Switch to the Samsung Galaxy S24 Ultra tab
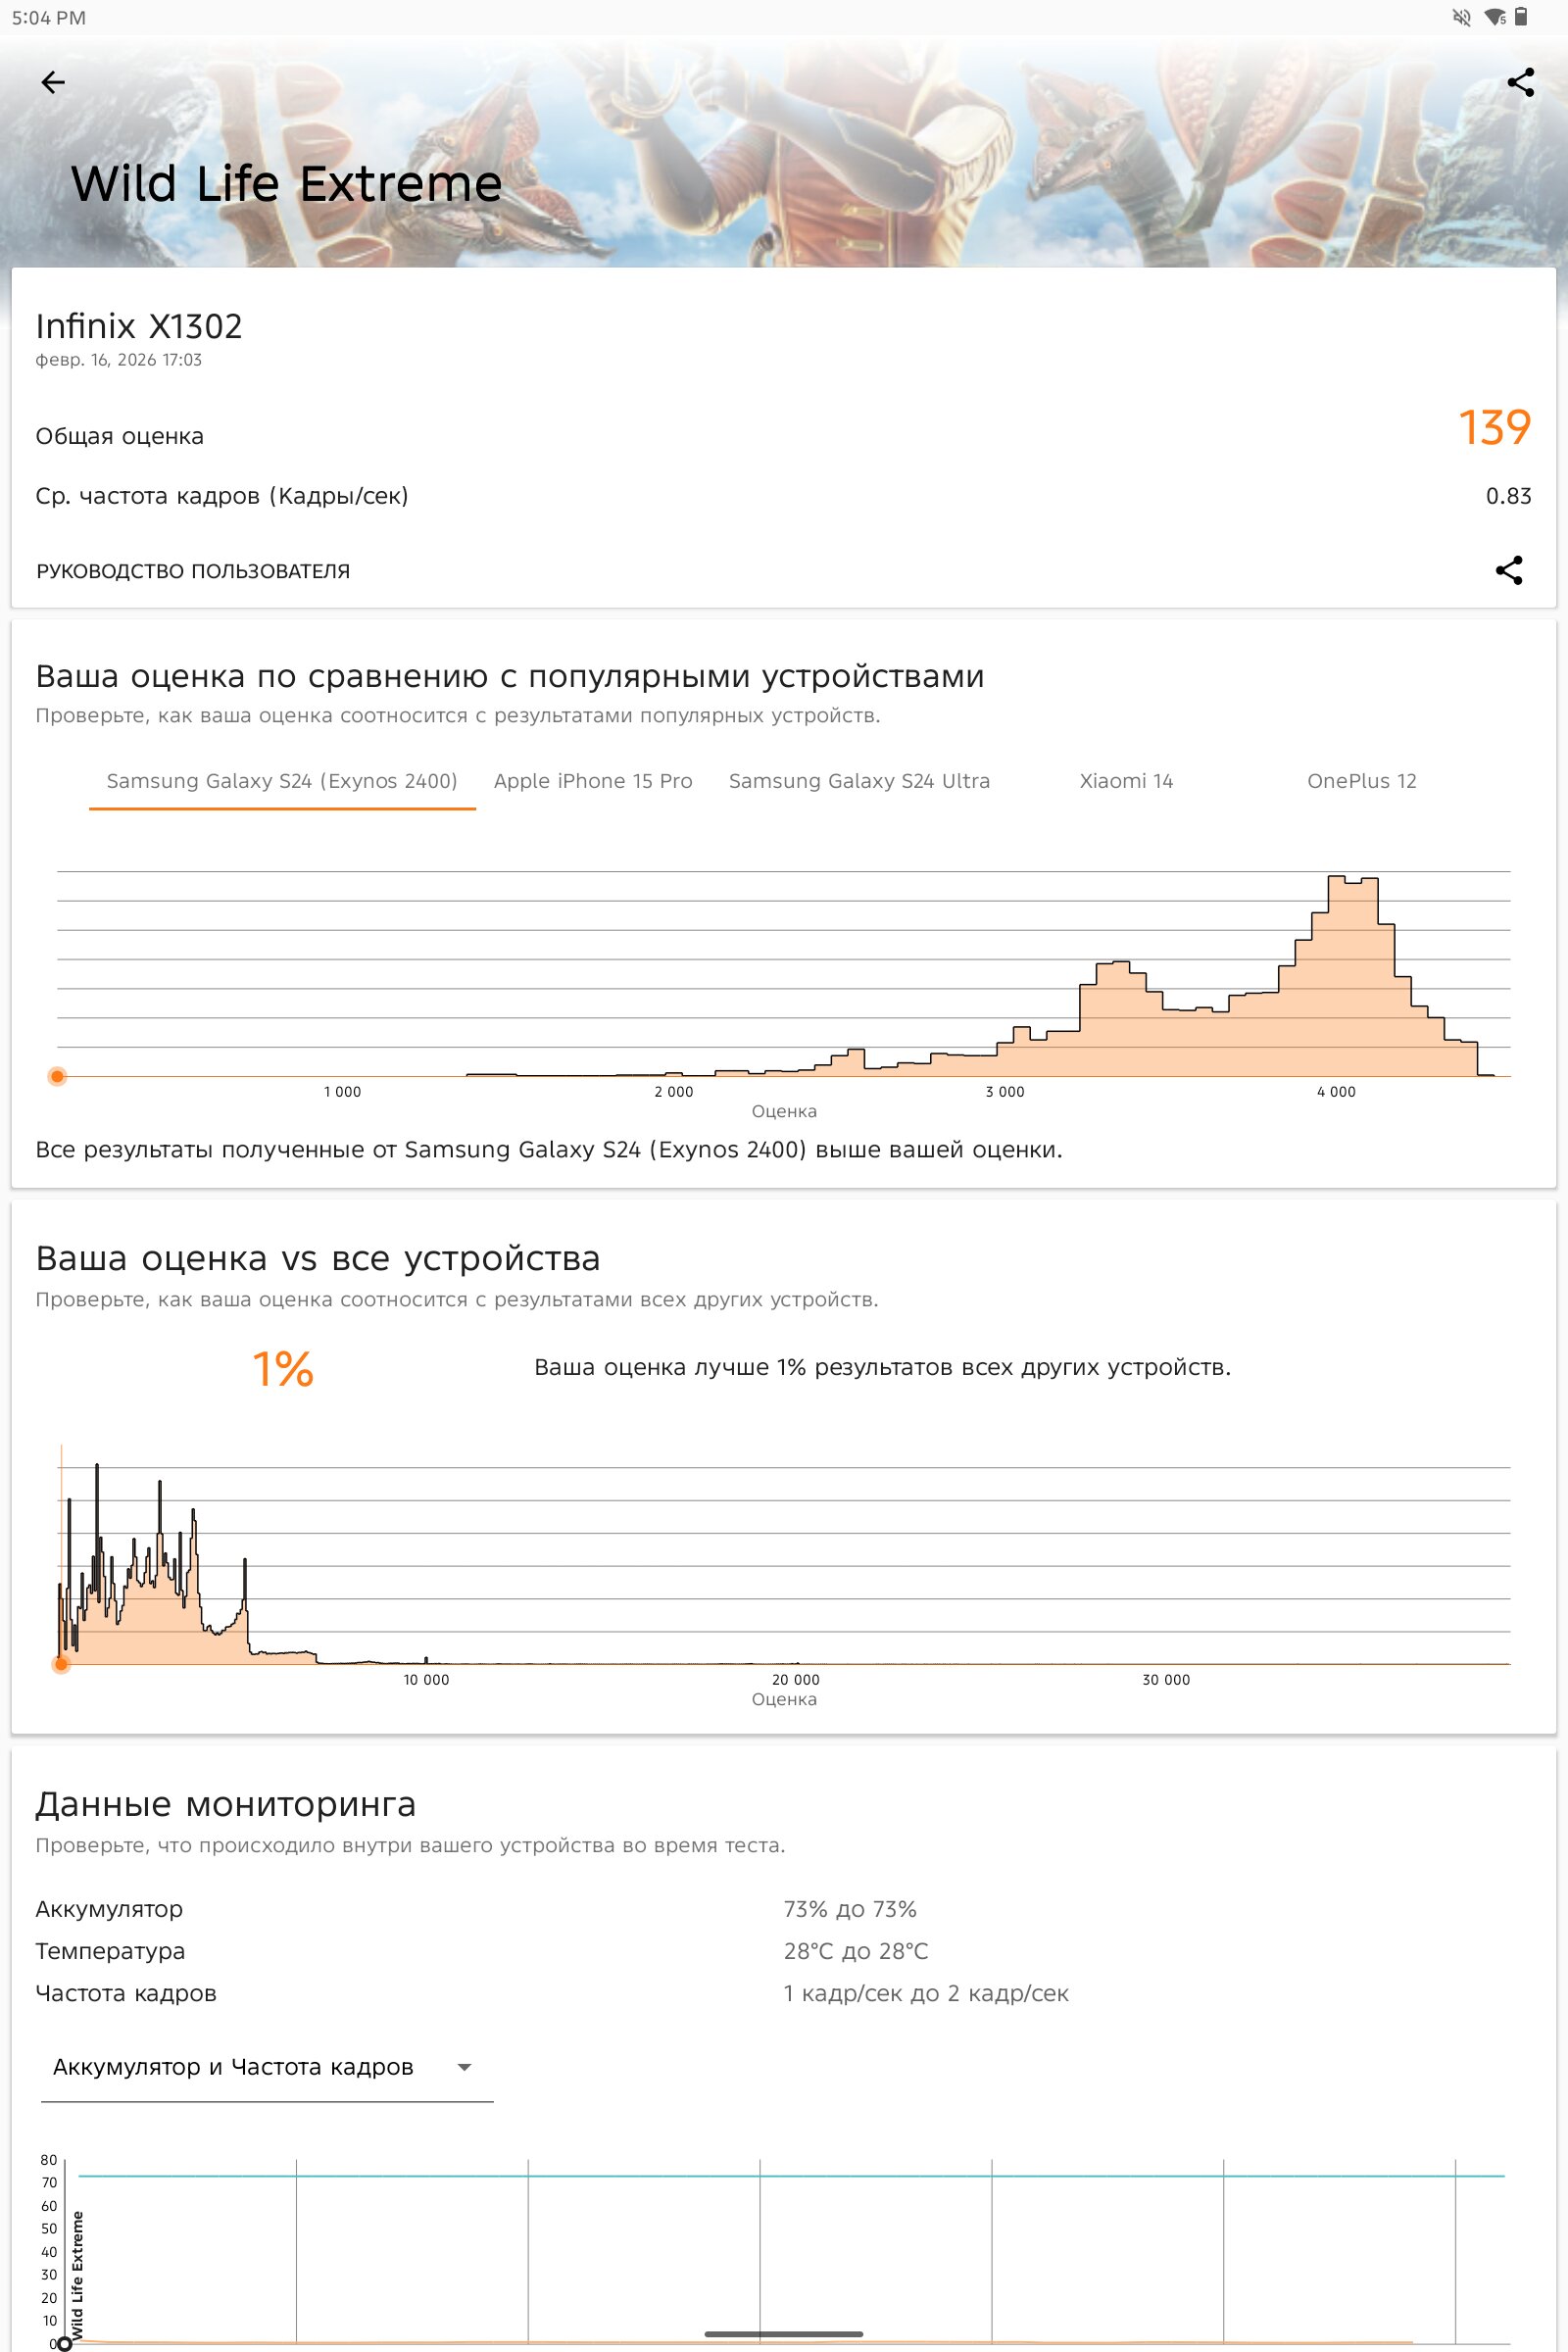The width and height of the screenshot is (1568, 2352). click(859, 781)
